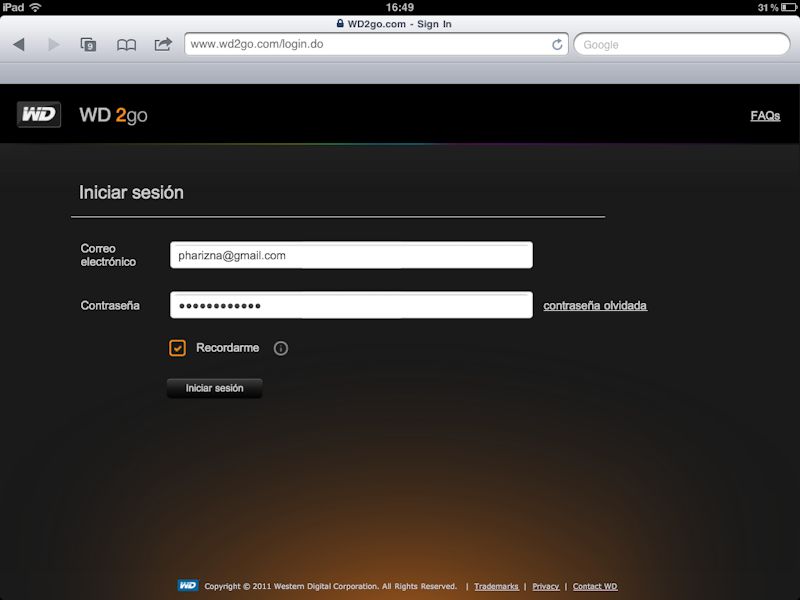Open contraseña olvidada link
800x600 pixels.
click(595, 306)
